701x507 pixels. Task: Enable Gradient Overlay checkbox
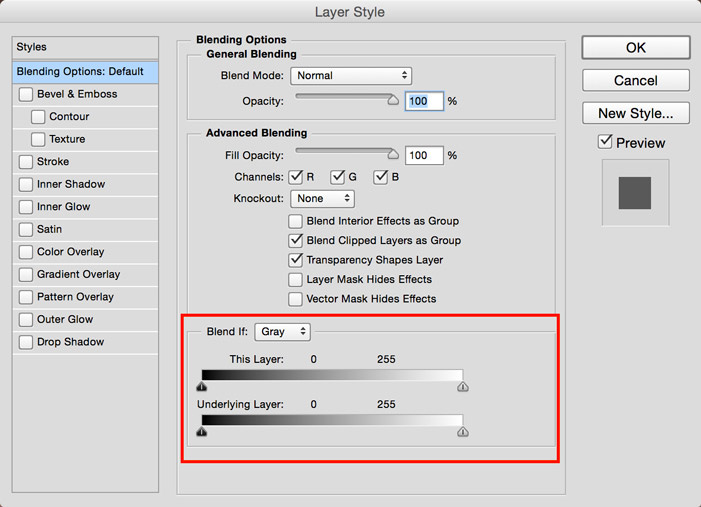(x=26, y=275)
